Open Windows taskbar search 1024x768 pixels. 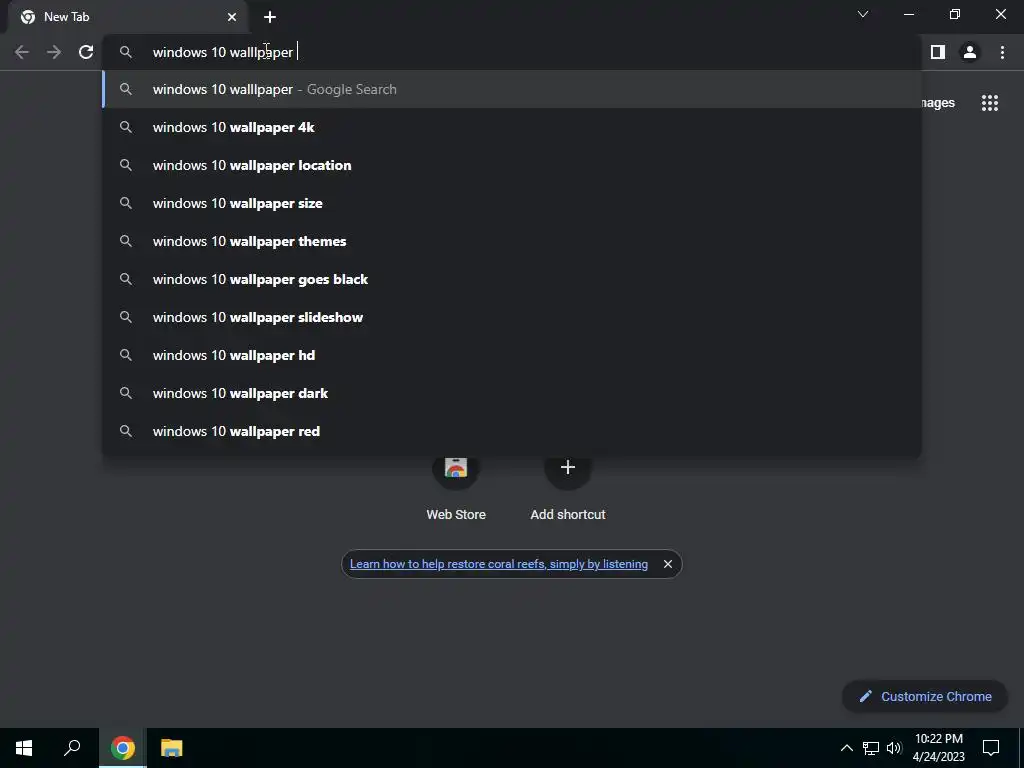(x=72, y=748)
